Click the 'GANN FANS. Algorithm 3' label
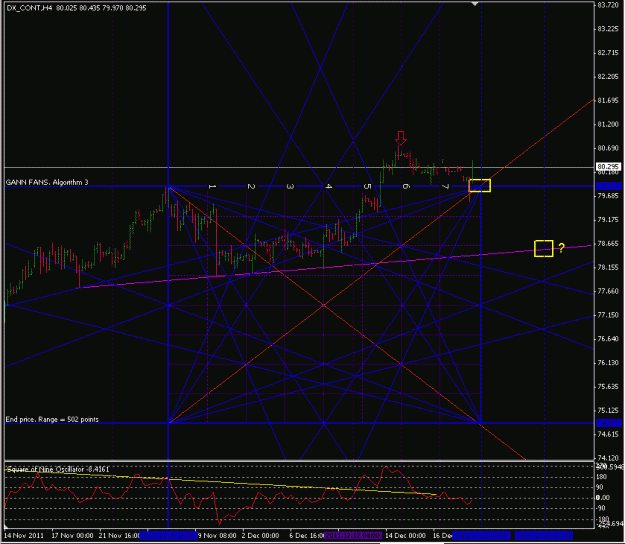The width and height of the screenshot is (625, 544). coord(47,183)
